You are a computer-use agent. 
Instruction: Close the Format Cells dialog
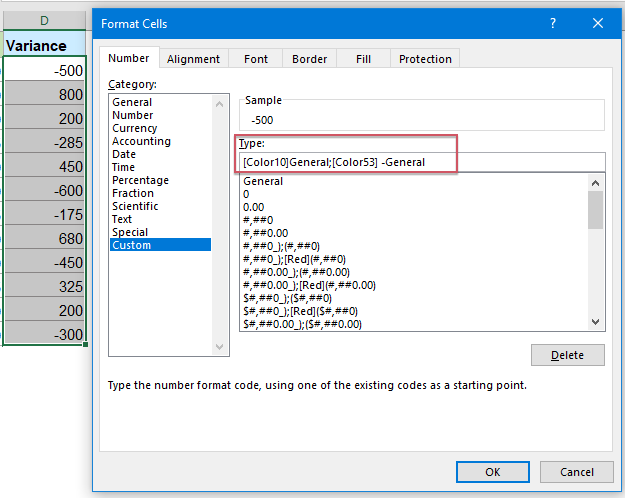tap(598, 22)
